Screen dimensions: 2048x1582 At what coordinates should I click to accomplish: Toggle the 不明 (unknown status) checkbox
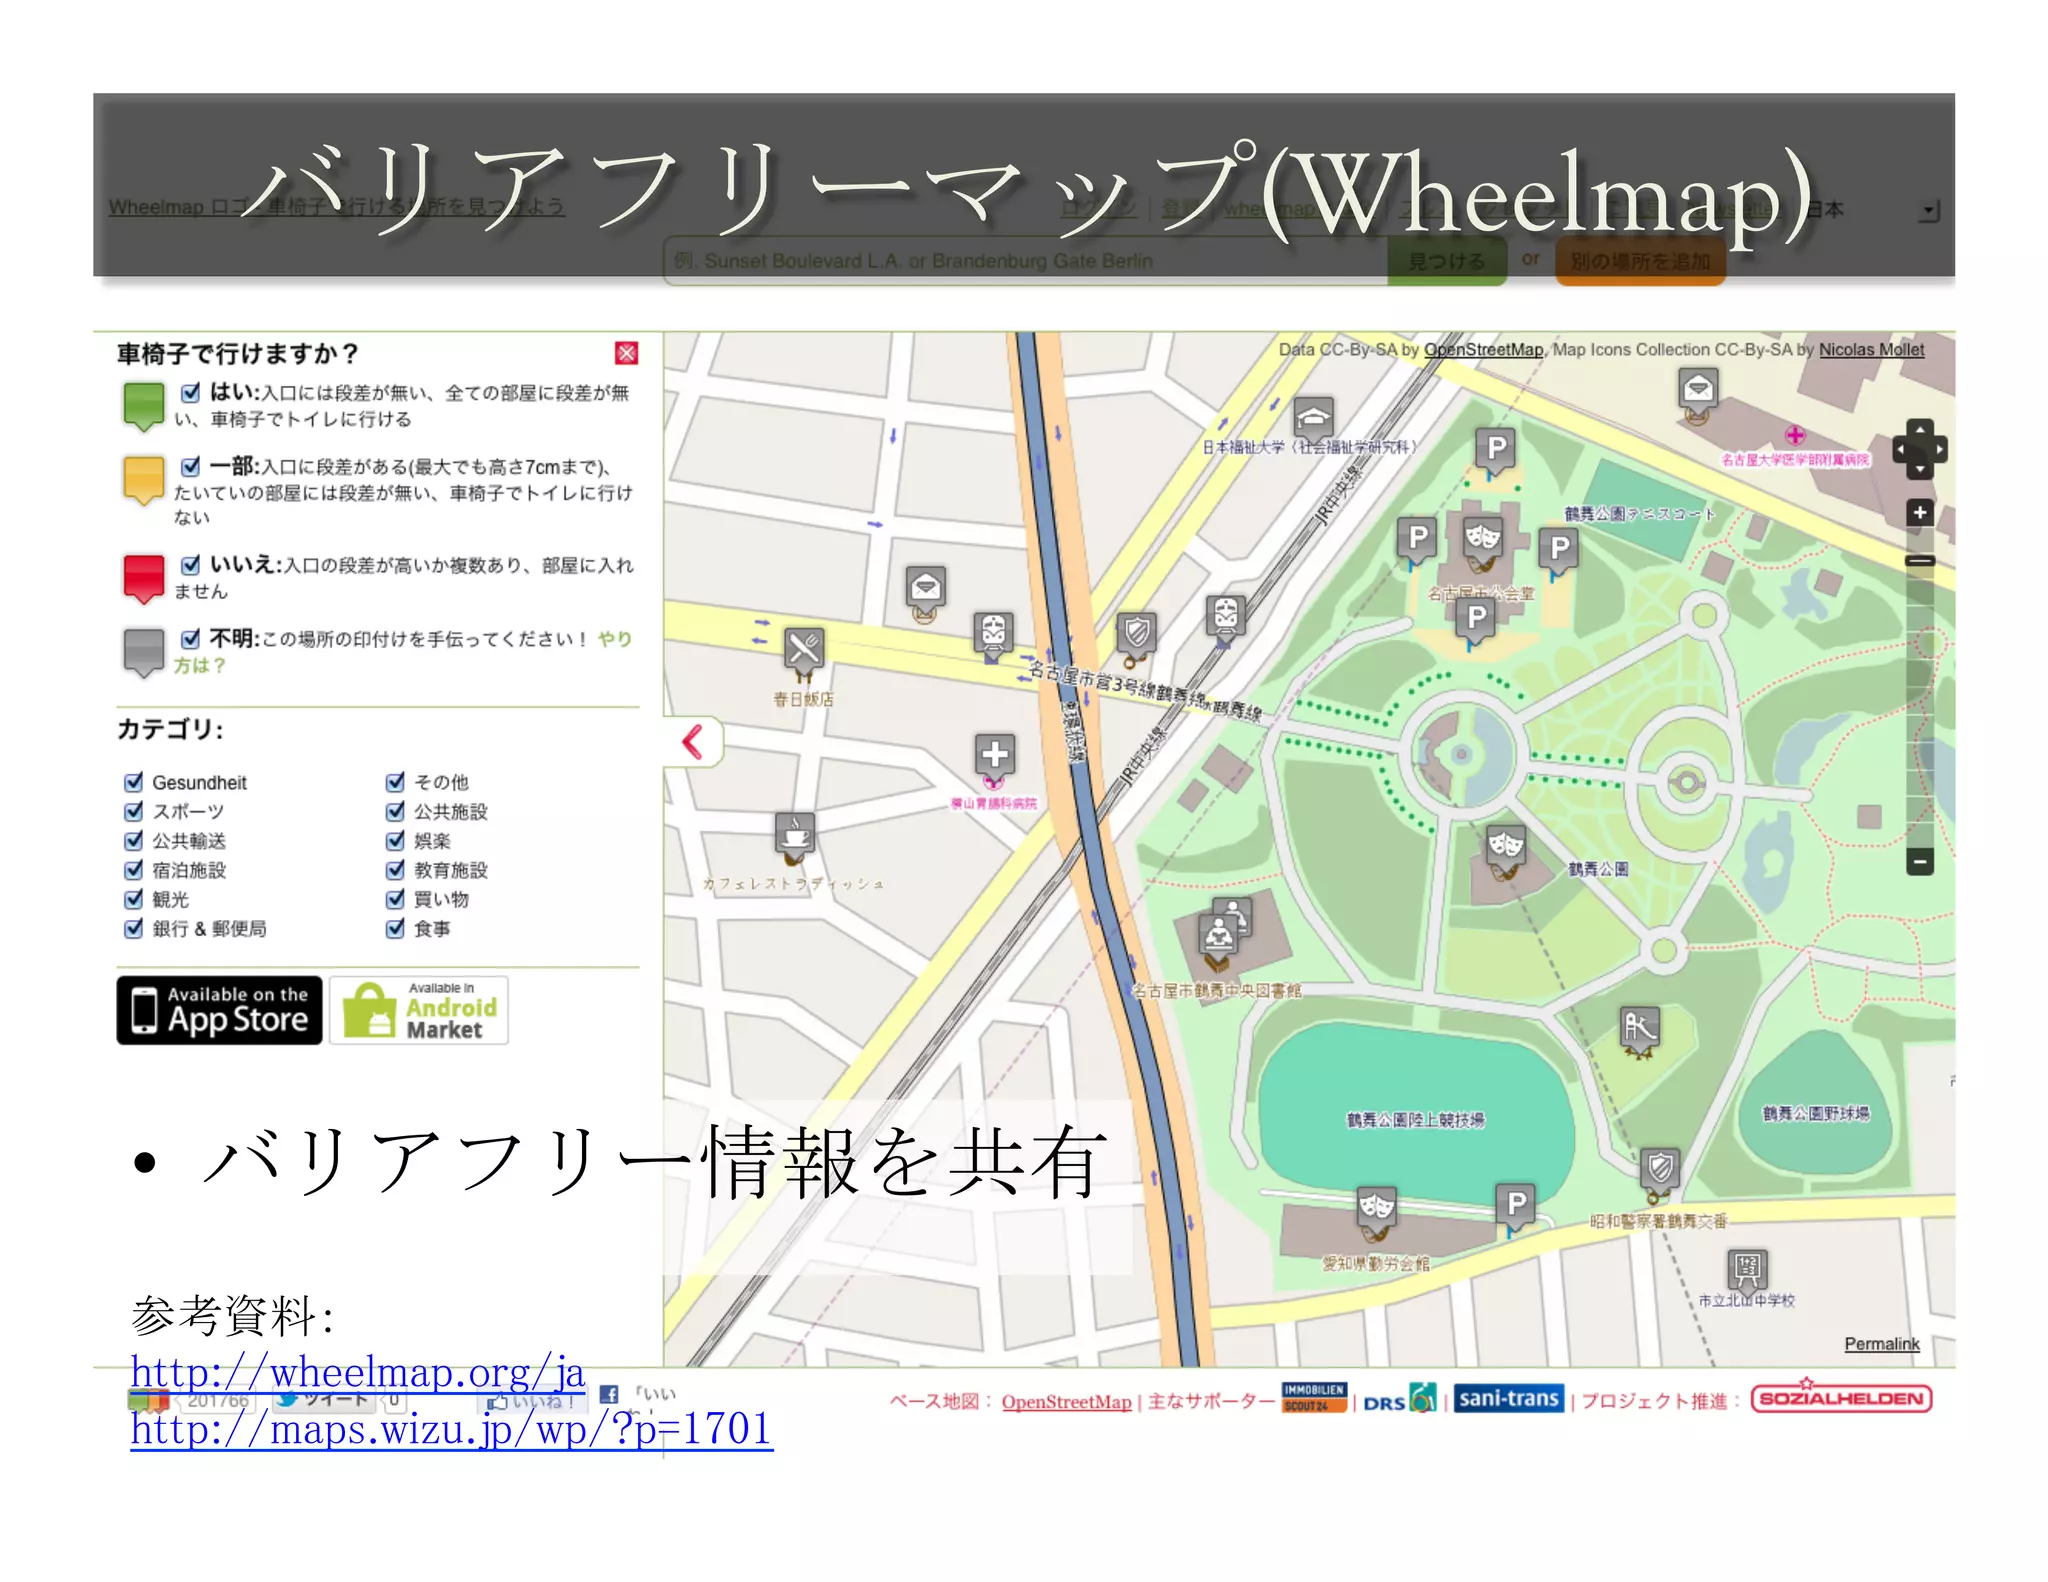point(191,638)
